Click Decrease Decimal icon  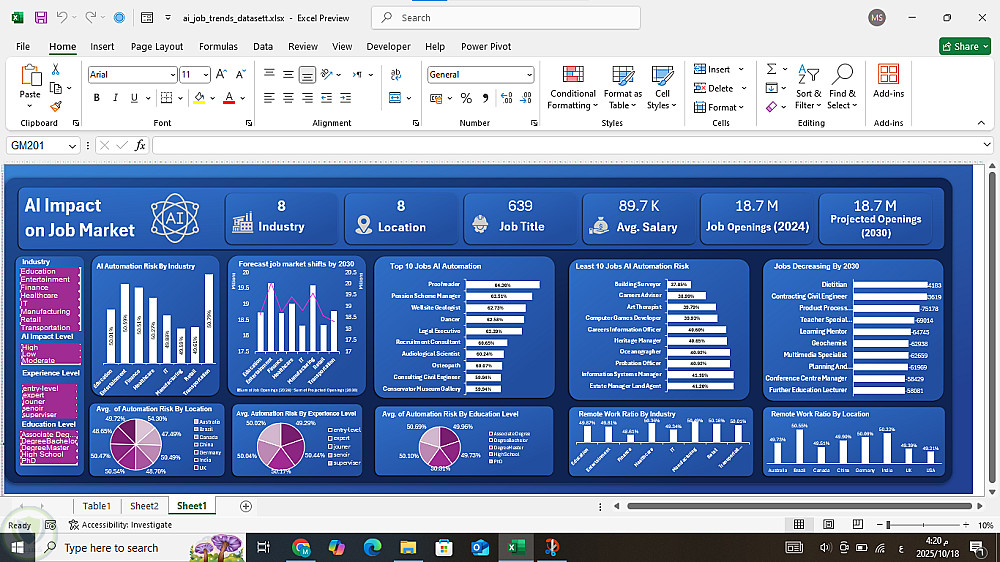pyautogui.click(x=526, y=98)
